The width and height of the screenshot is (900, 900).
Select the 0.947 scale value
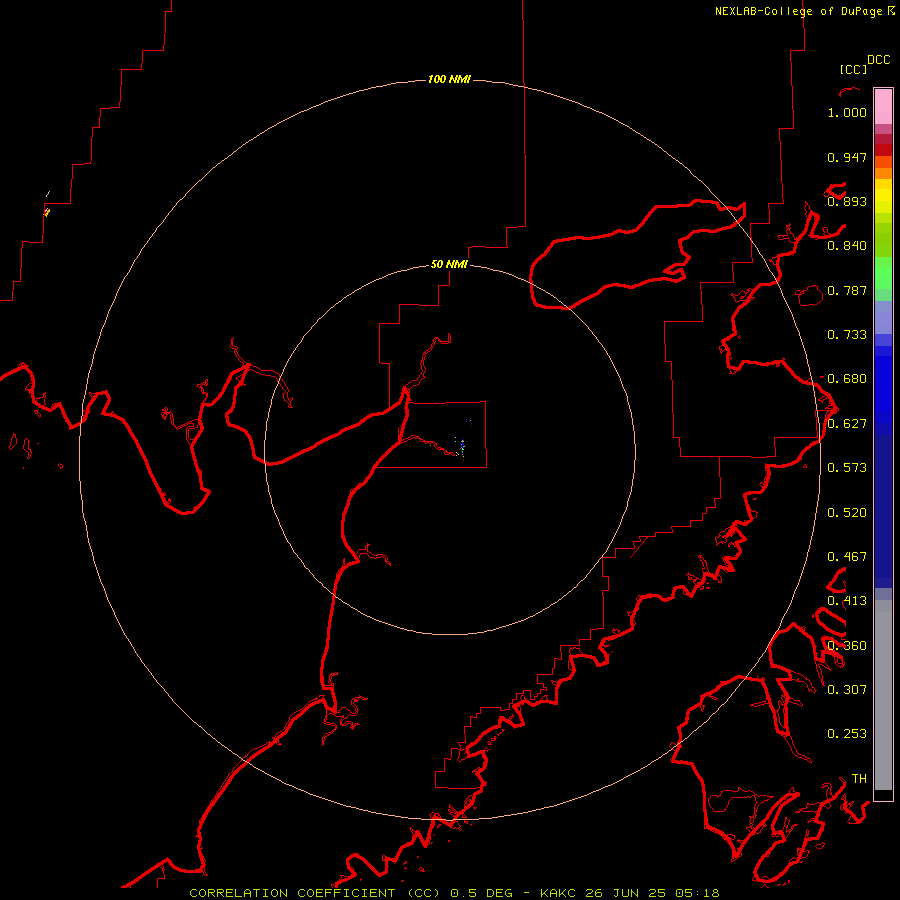click(x=847, y=157)
